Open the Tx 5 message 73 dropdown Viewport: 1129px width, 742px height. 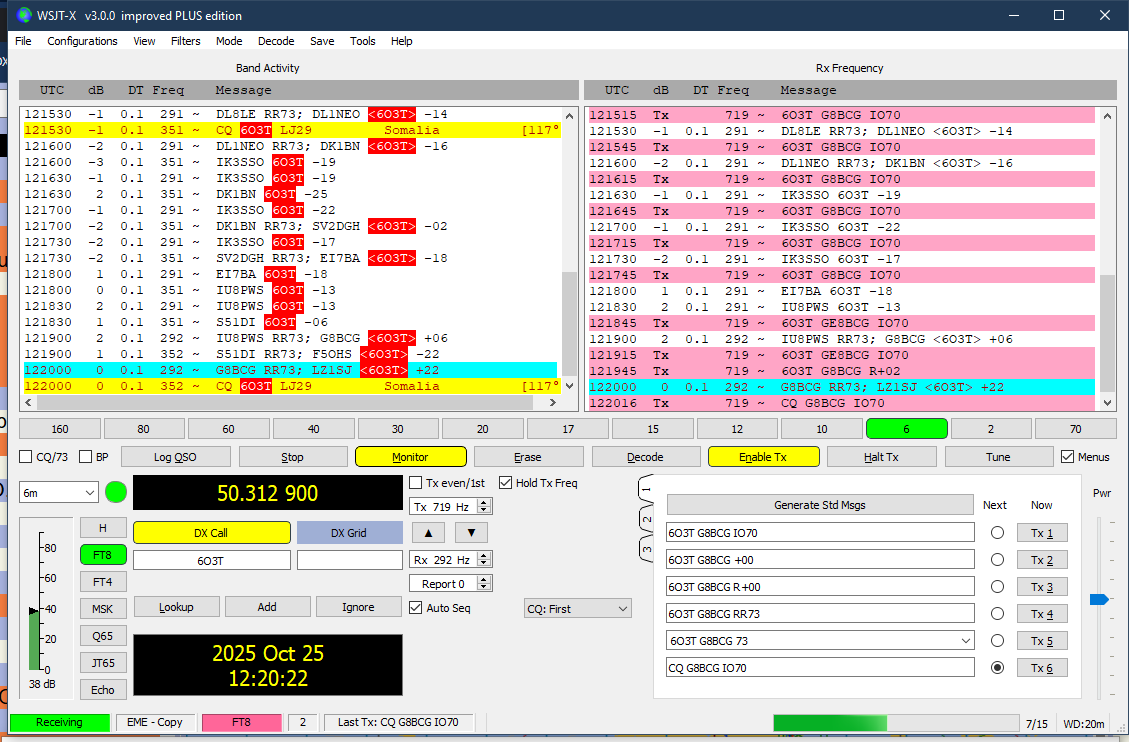click(964, 641)
